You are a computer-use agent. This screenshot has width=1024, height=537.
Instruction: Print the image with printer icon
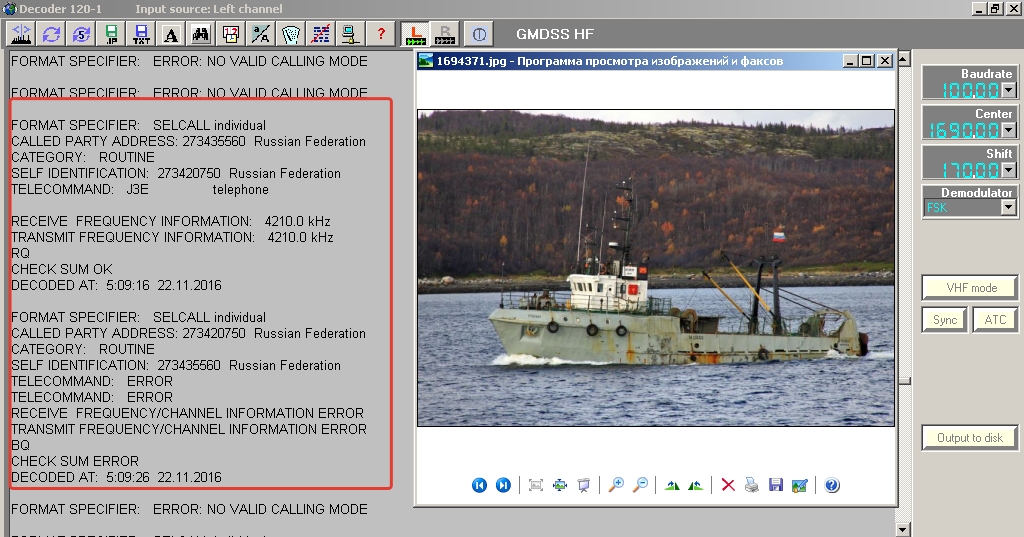(751, 485)
